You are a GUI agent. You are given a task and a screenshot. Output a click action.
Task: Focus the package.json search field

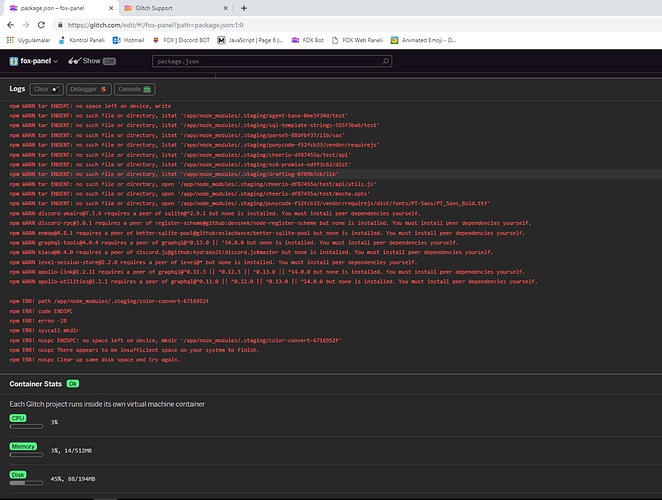(x=271, y=61)
